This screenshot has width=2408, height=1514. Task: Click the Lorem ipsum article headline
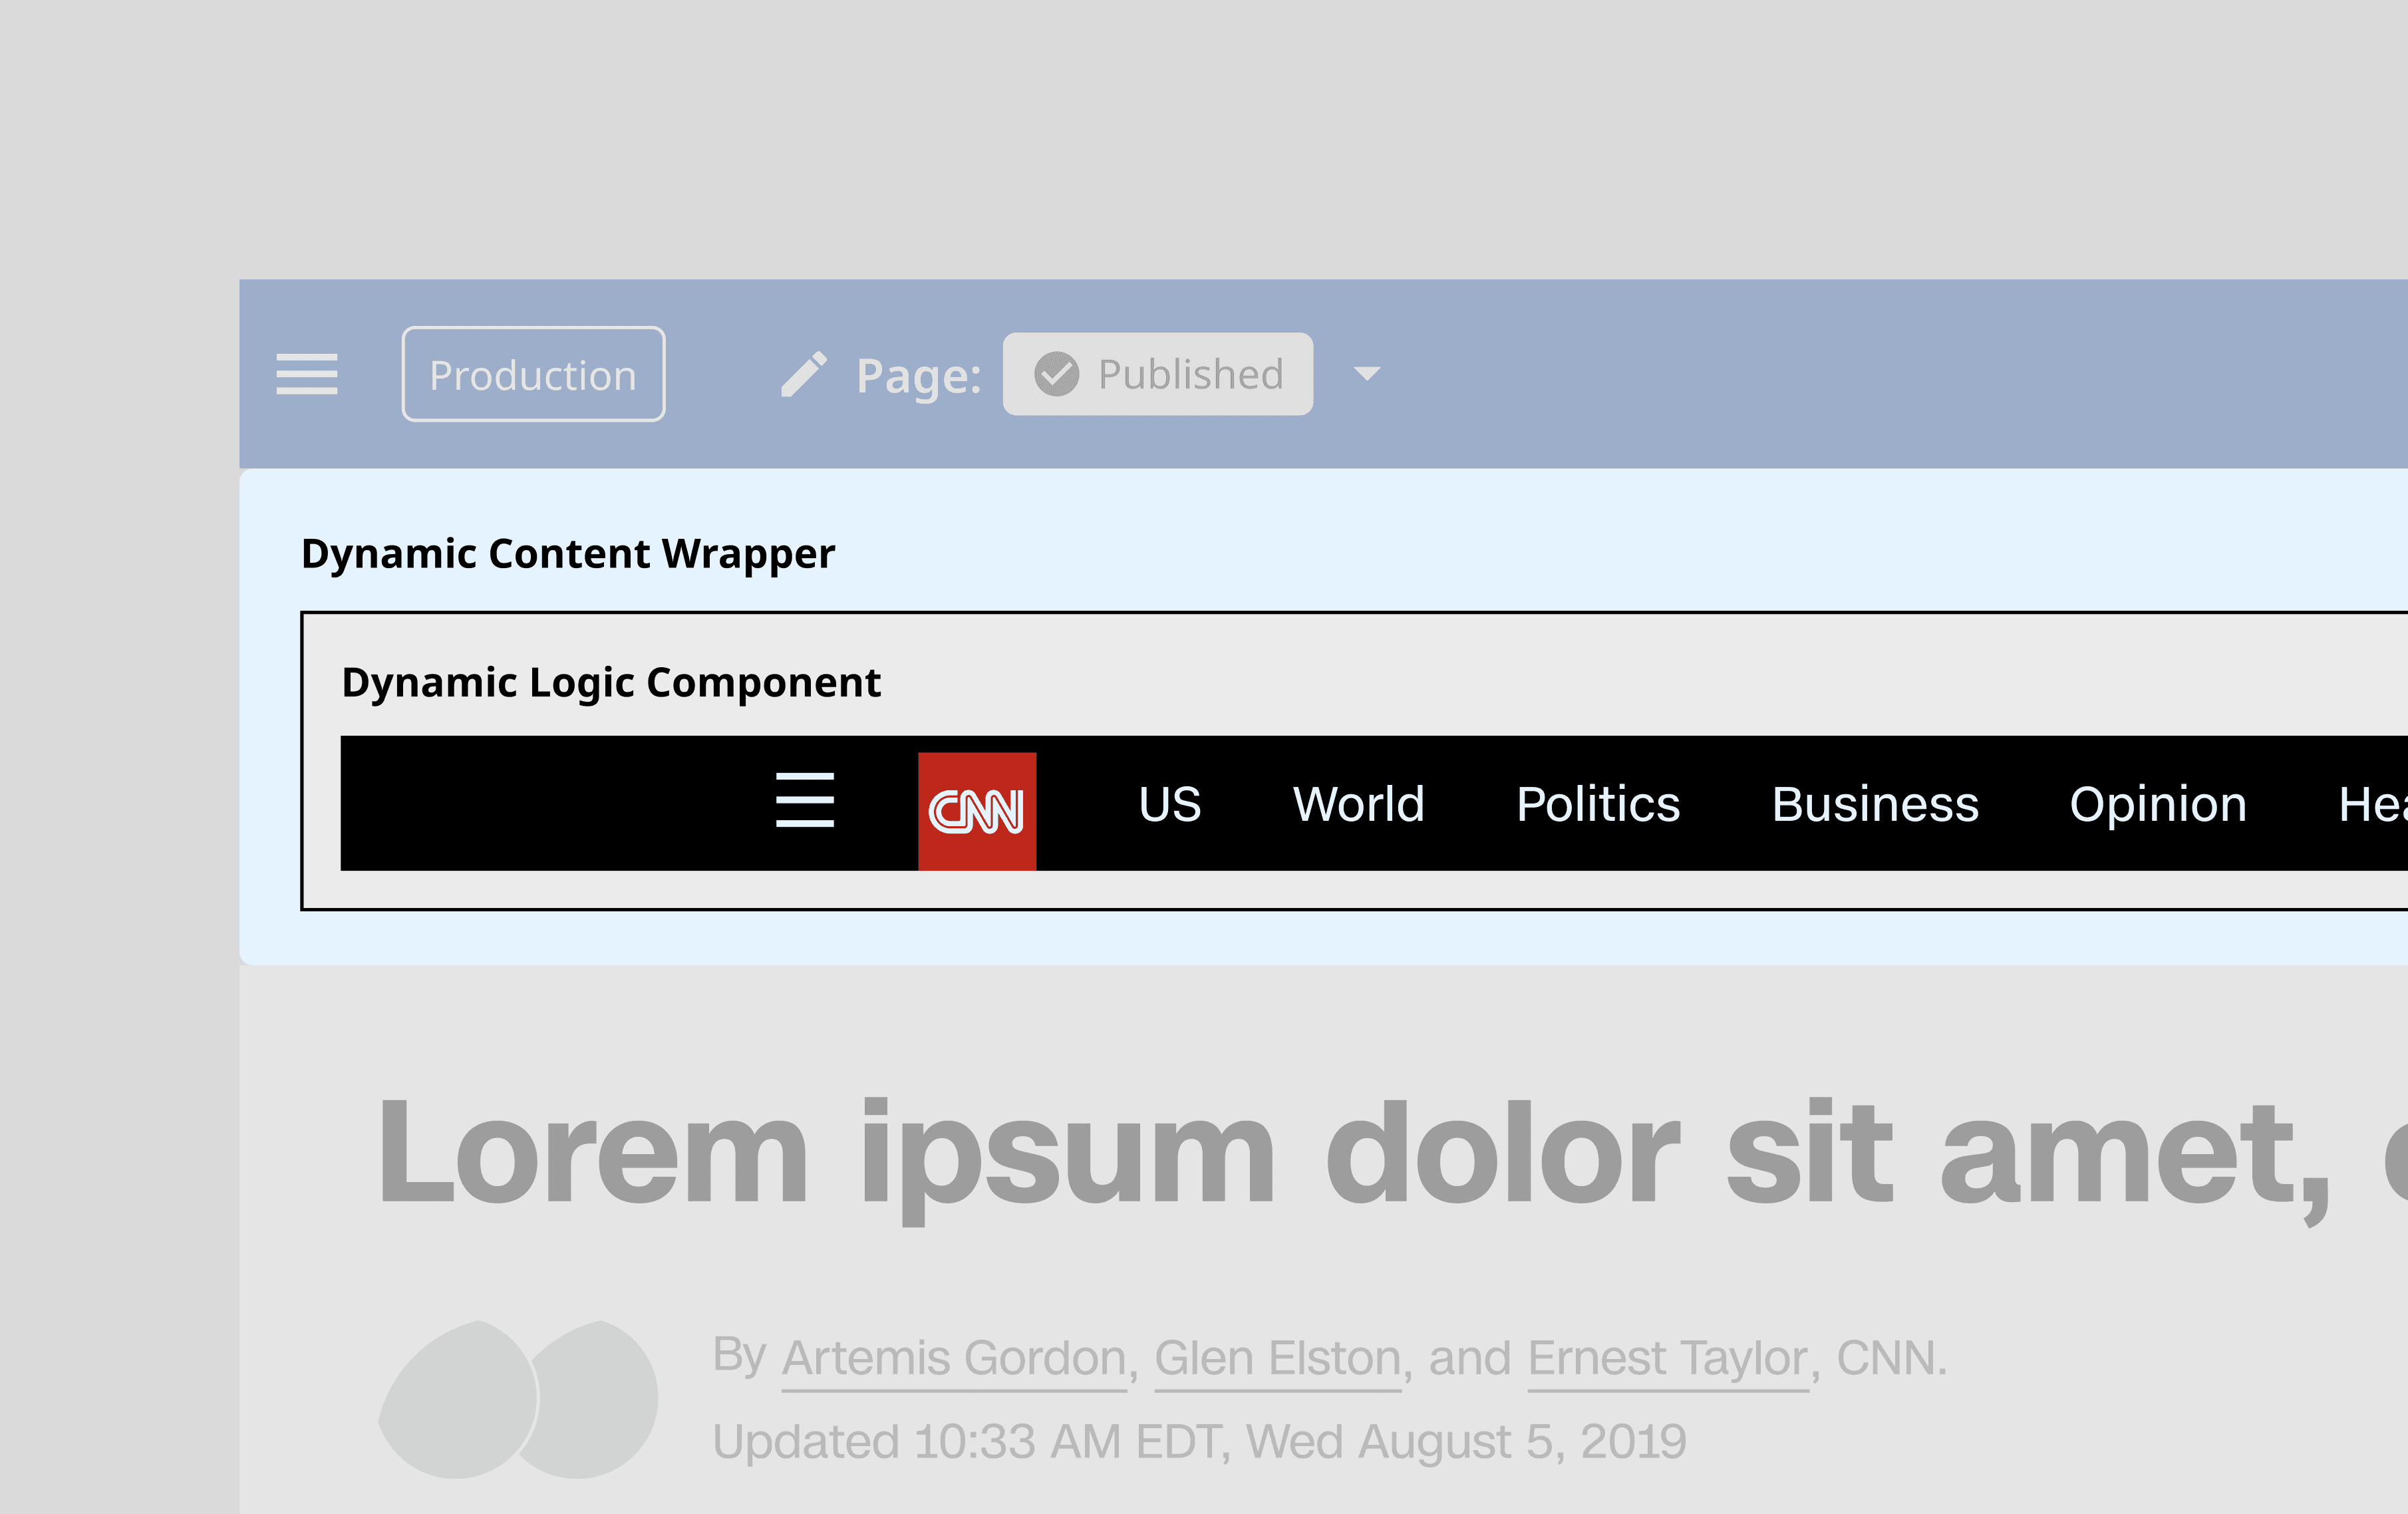[1350, 1155]
